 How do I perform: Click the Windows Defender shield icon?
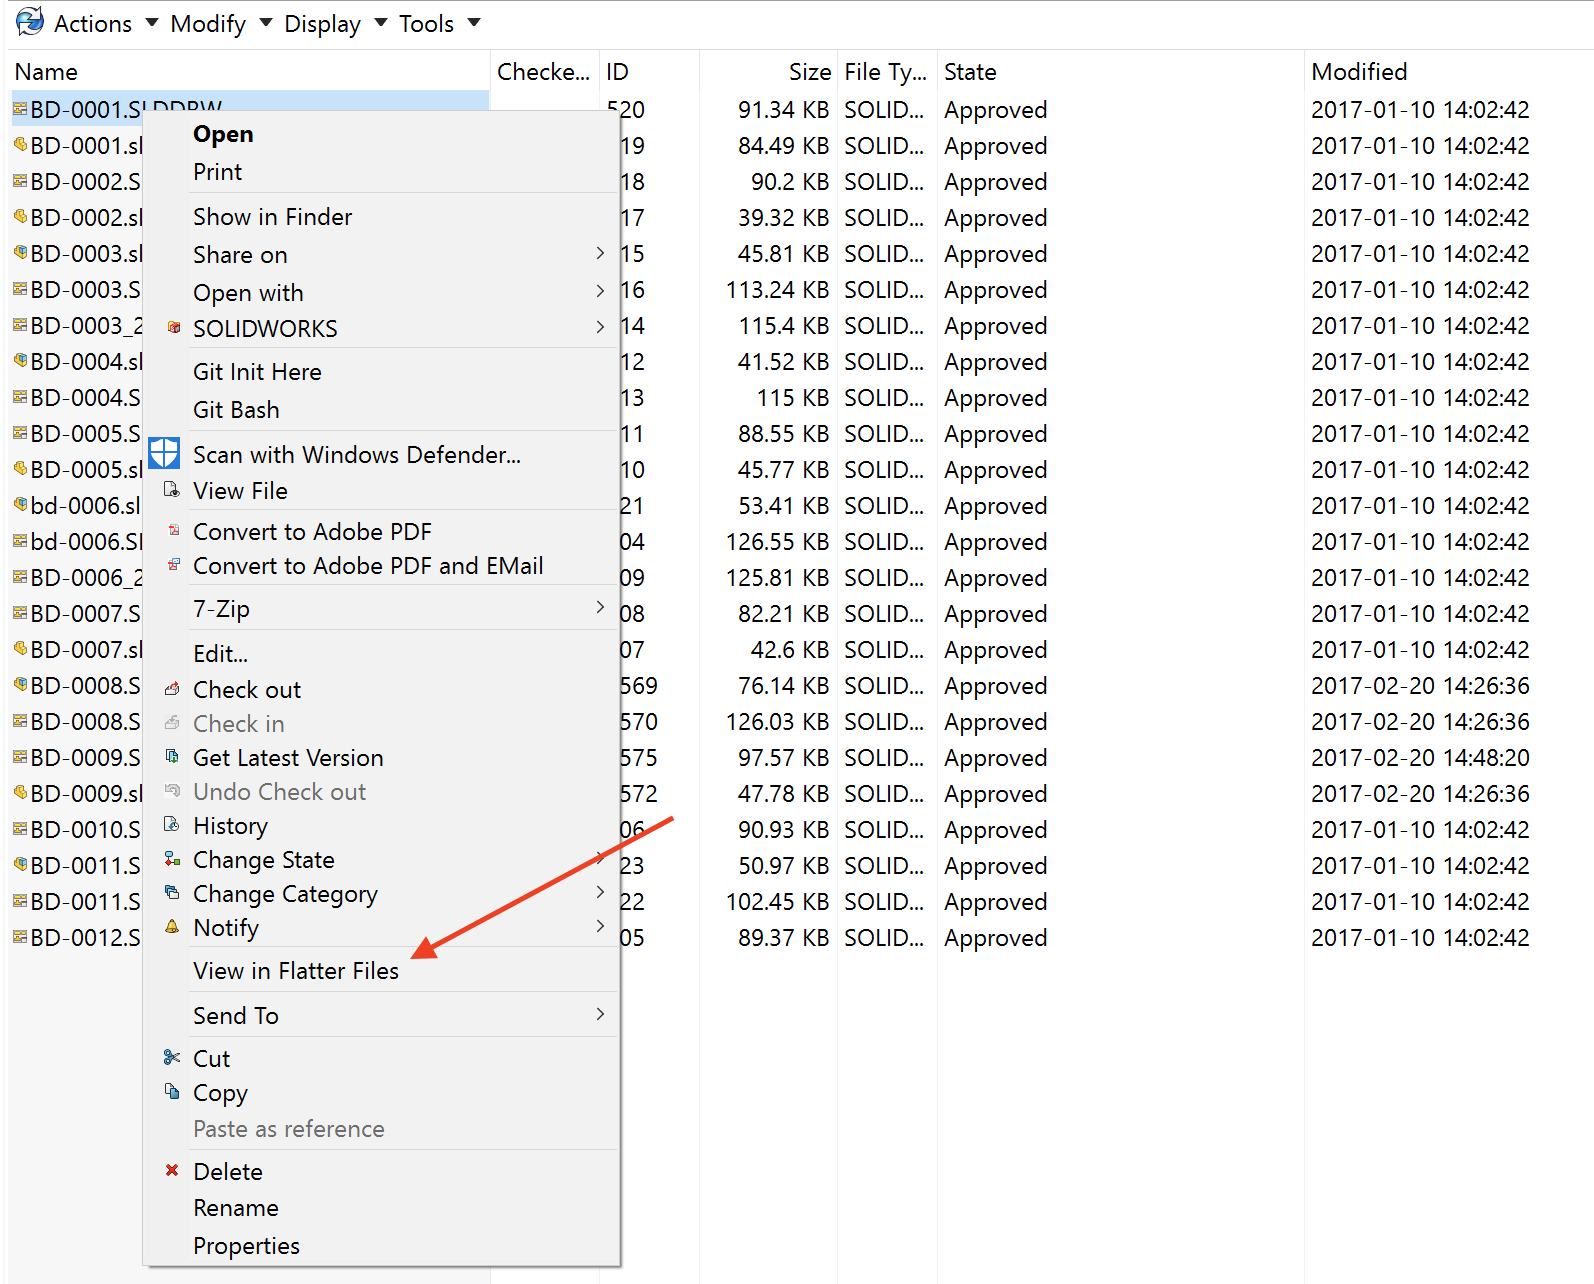164,453
